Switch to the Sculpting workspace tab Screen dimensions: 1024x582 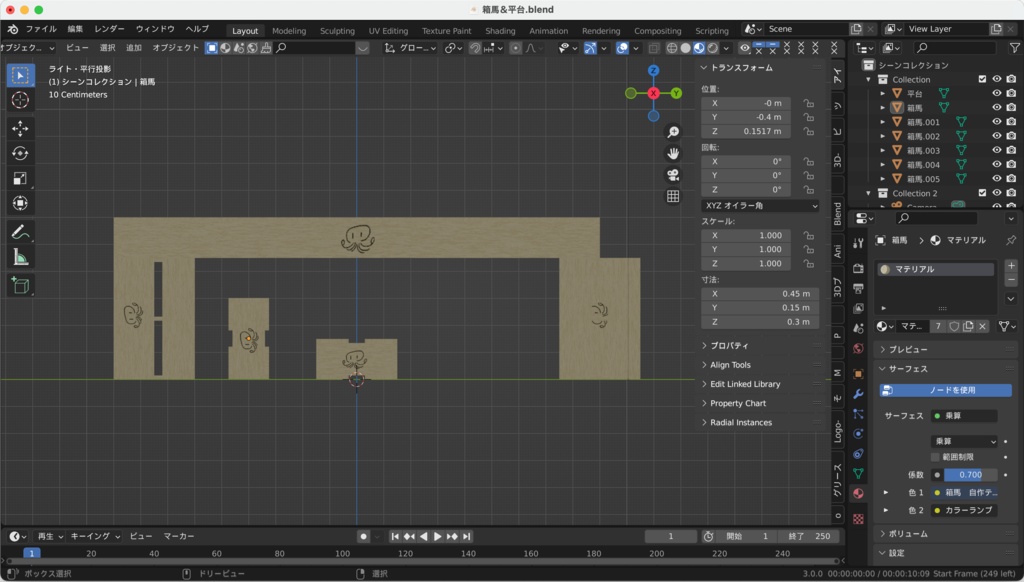[337, 31]
